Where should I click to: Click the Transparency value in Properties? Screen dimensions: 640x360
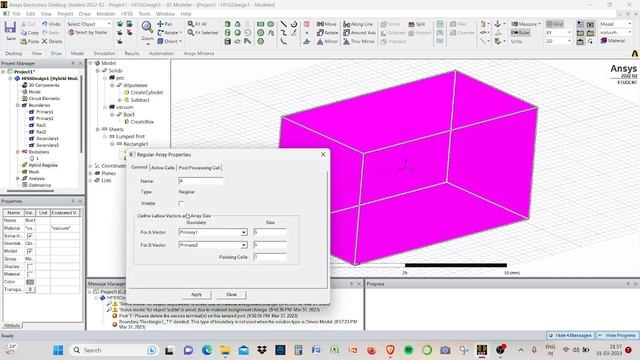point(30,289)
